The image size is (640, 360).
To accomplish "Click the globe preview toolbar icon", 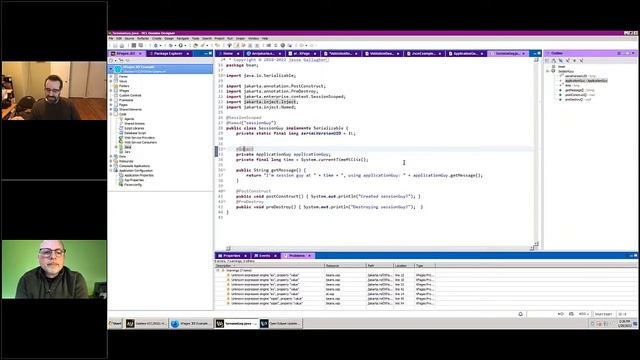I will point(282,45).
